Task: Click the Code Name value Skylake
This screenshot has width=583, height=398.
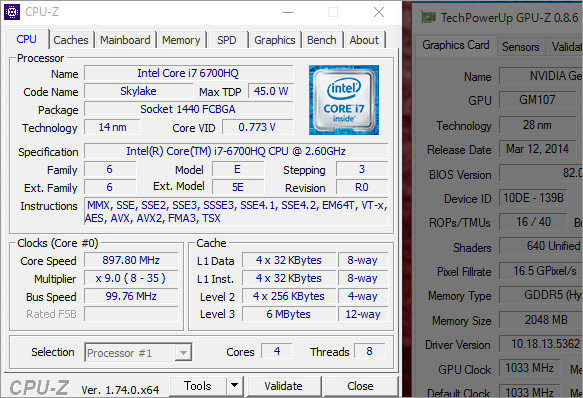Action: 138,91
